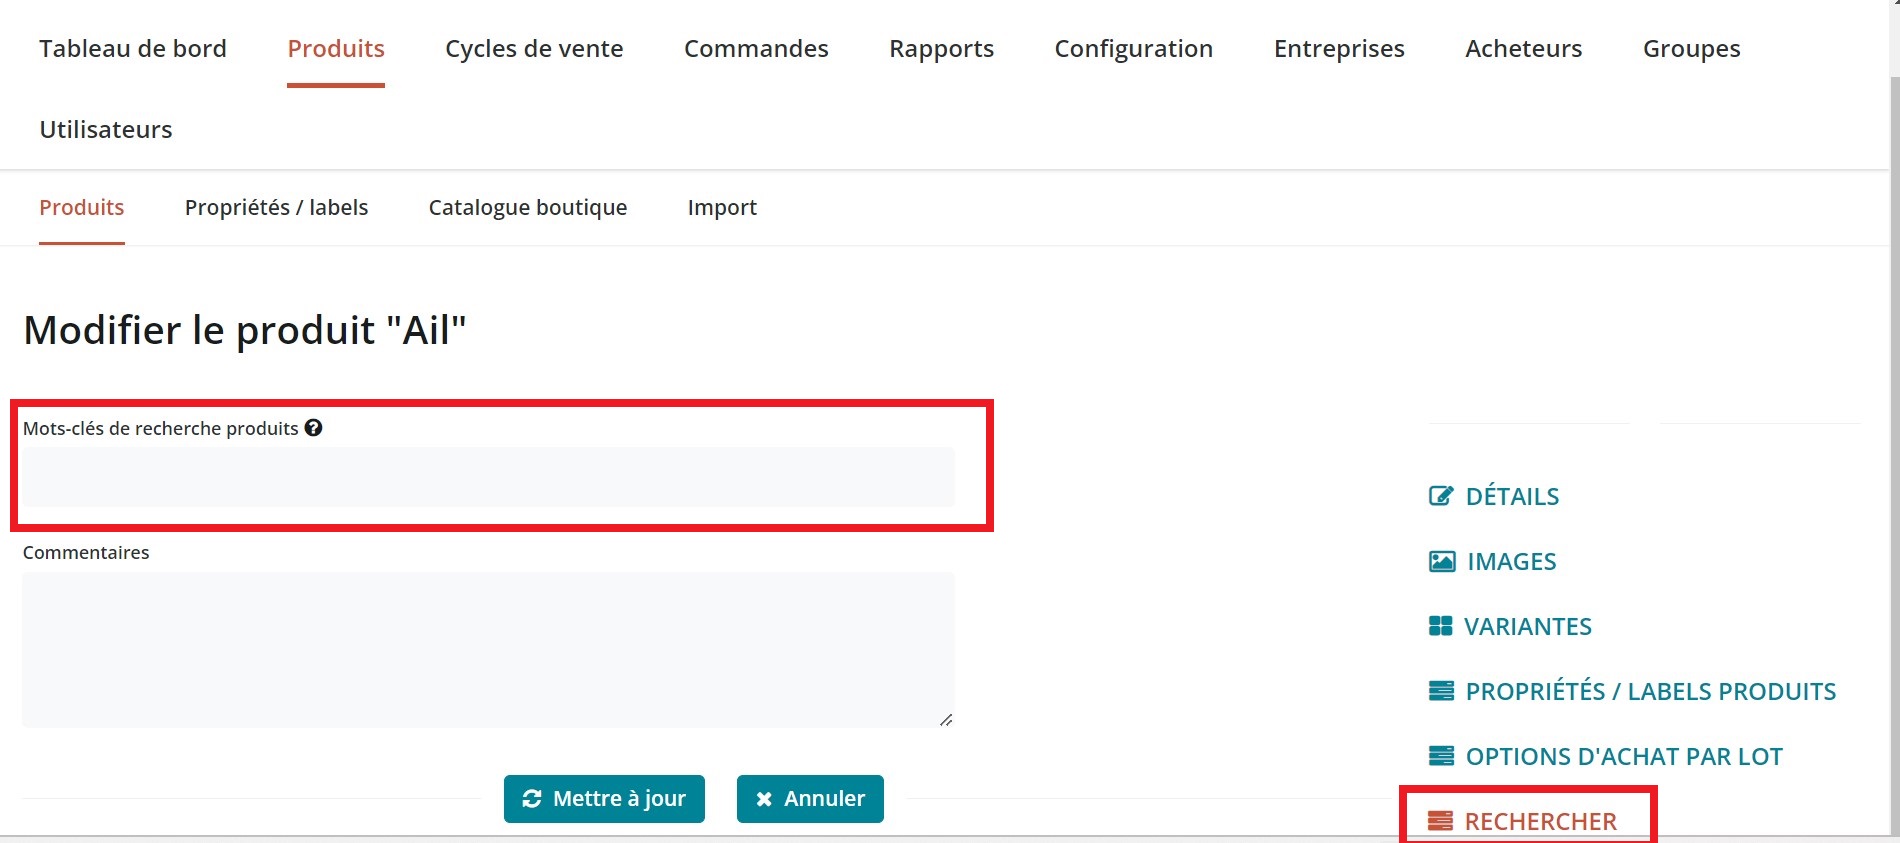This screenshot has height=843, width=1900.
Task: Navigate to the Utilisateurs menu
Action: (106, 130)
